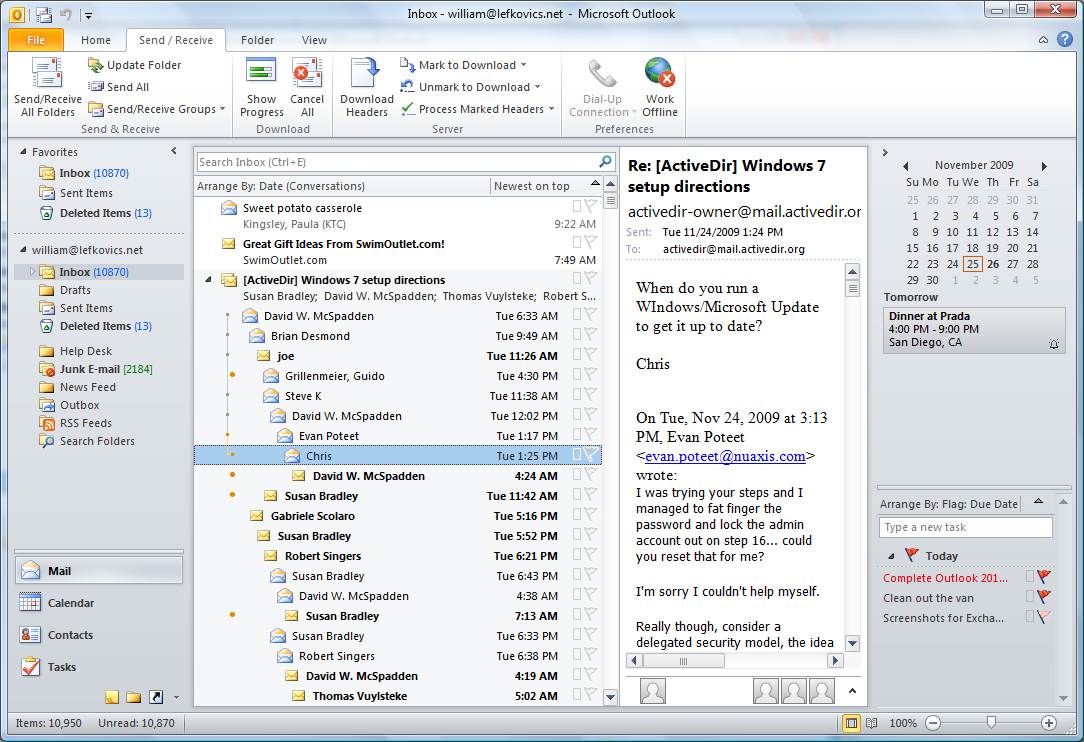Open Dinner at Prada appointment

pyautogui.click(x=974, y=329)
